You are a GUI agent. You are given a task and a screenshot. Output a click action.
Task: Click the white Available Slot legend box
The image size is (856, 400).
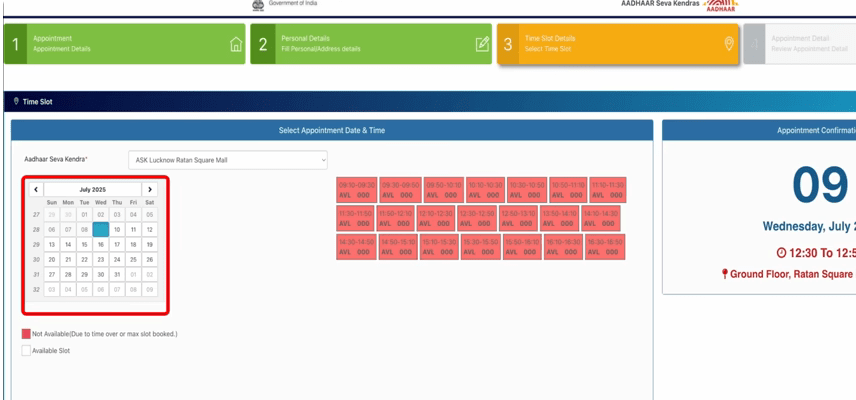[25, 351]
